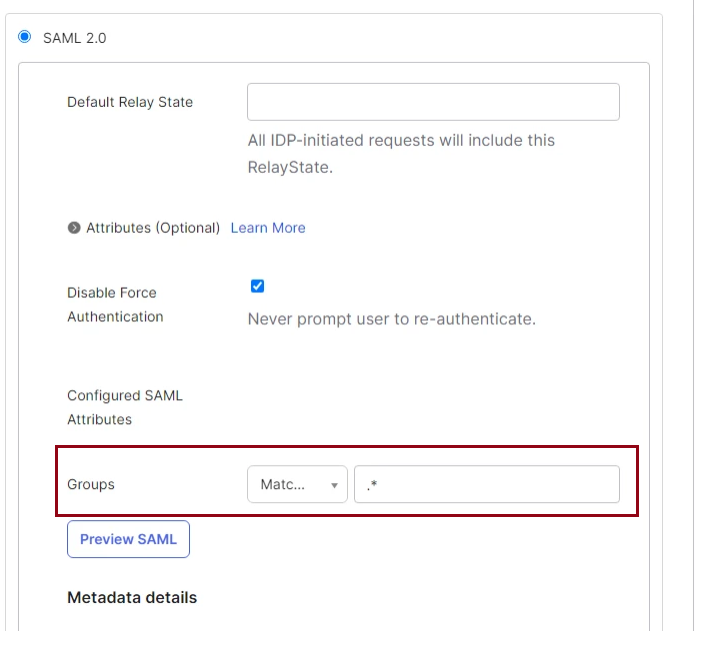Image resolution: width=722 pixels, height=654 pixels.
Task: Click the dropdown arrow beside Matc...
Action: (334, 485)
